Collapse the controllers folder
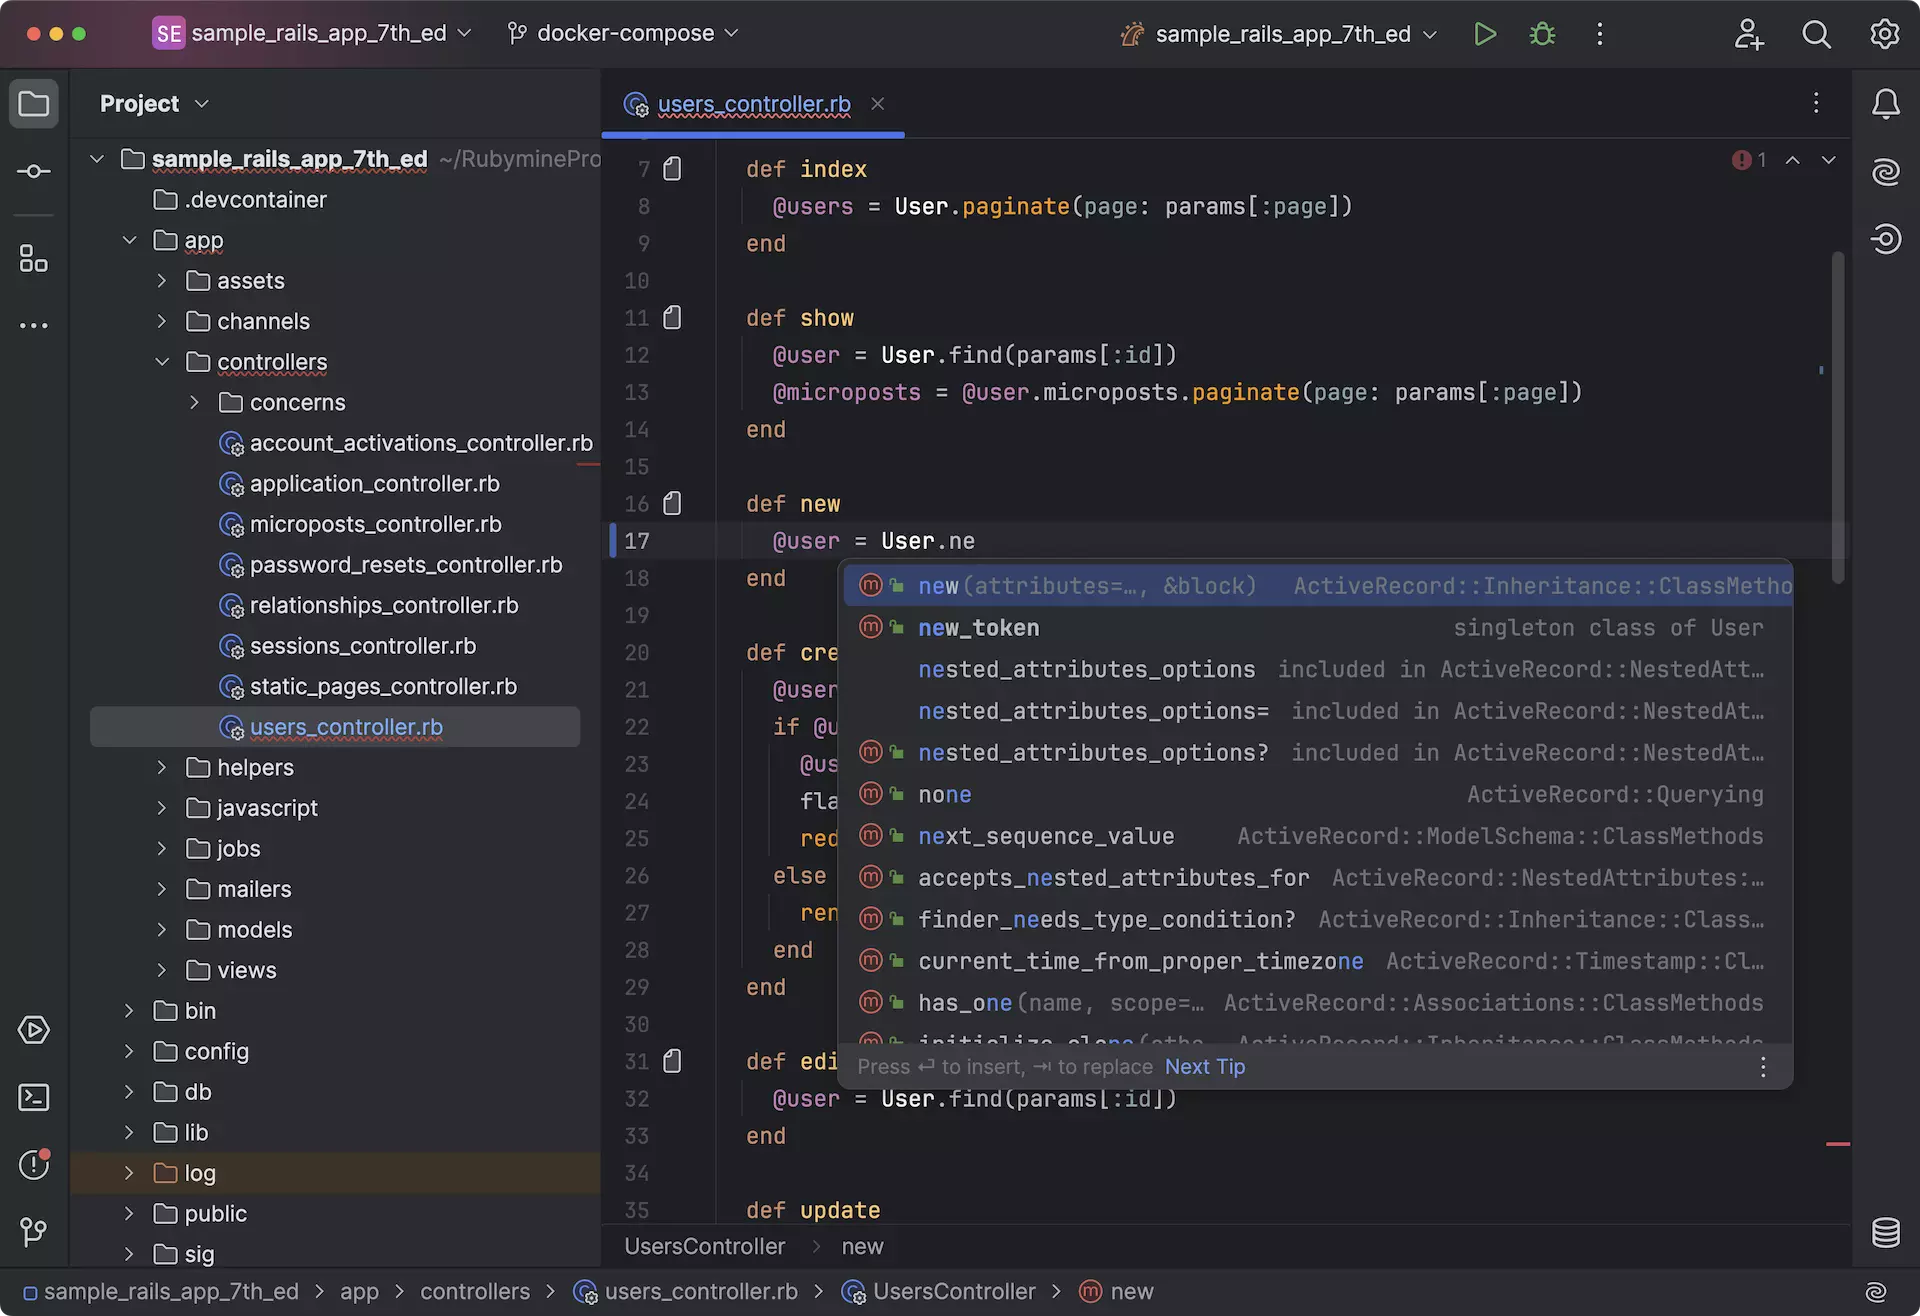1920x1316 pixels. click(162, 362)
